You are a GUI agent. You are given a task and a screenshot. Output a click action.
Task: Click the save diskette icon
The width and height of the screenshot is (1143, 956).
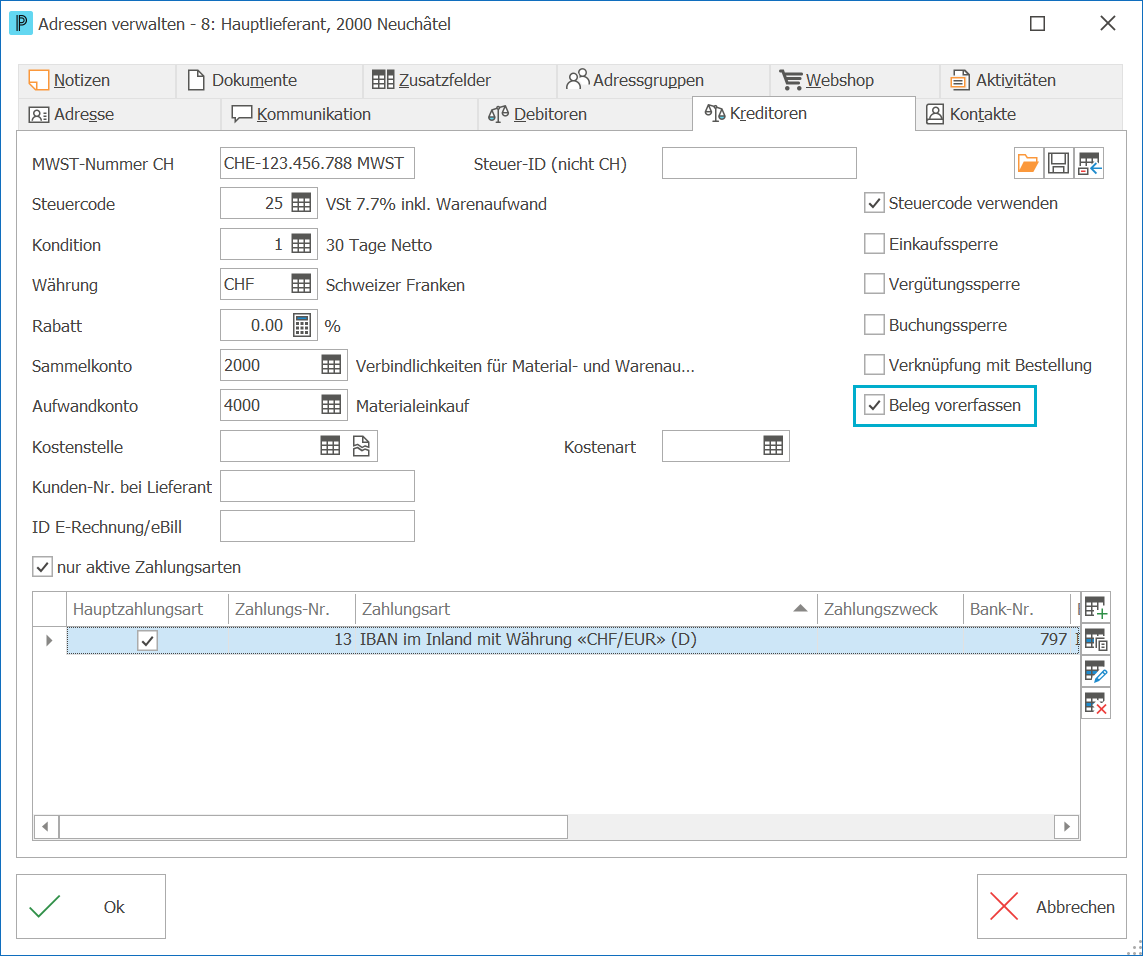tap(1058, 163)
